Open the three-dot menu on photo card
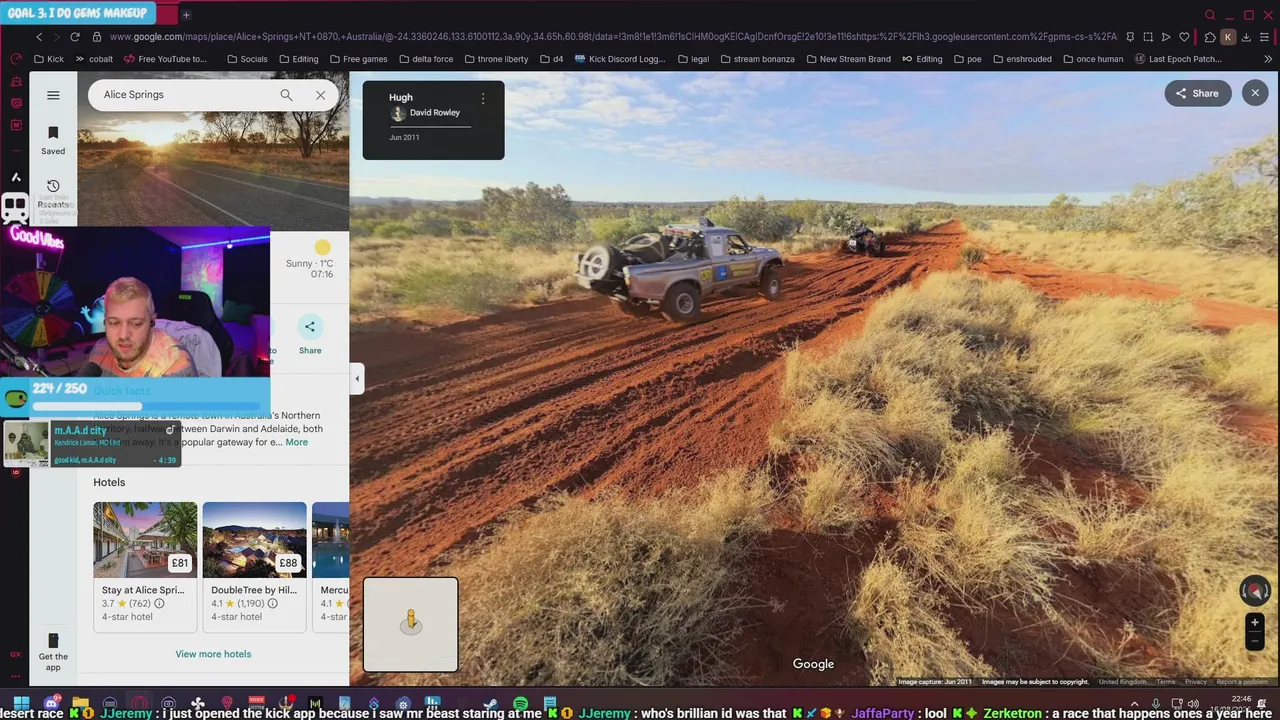The height and width of the screenshot is (720, 1280). click(483, 99)
